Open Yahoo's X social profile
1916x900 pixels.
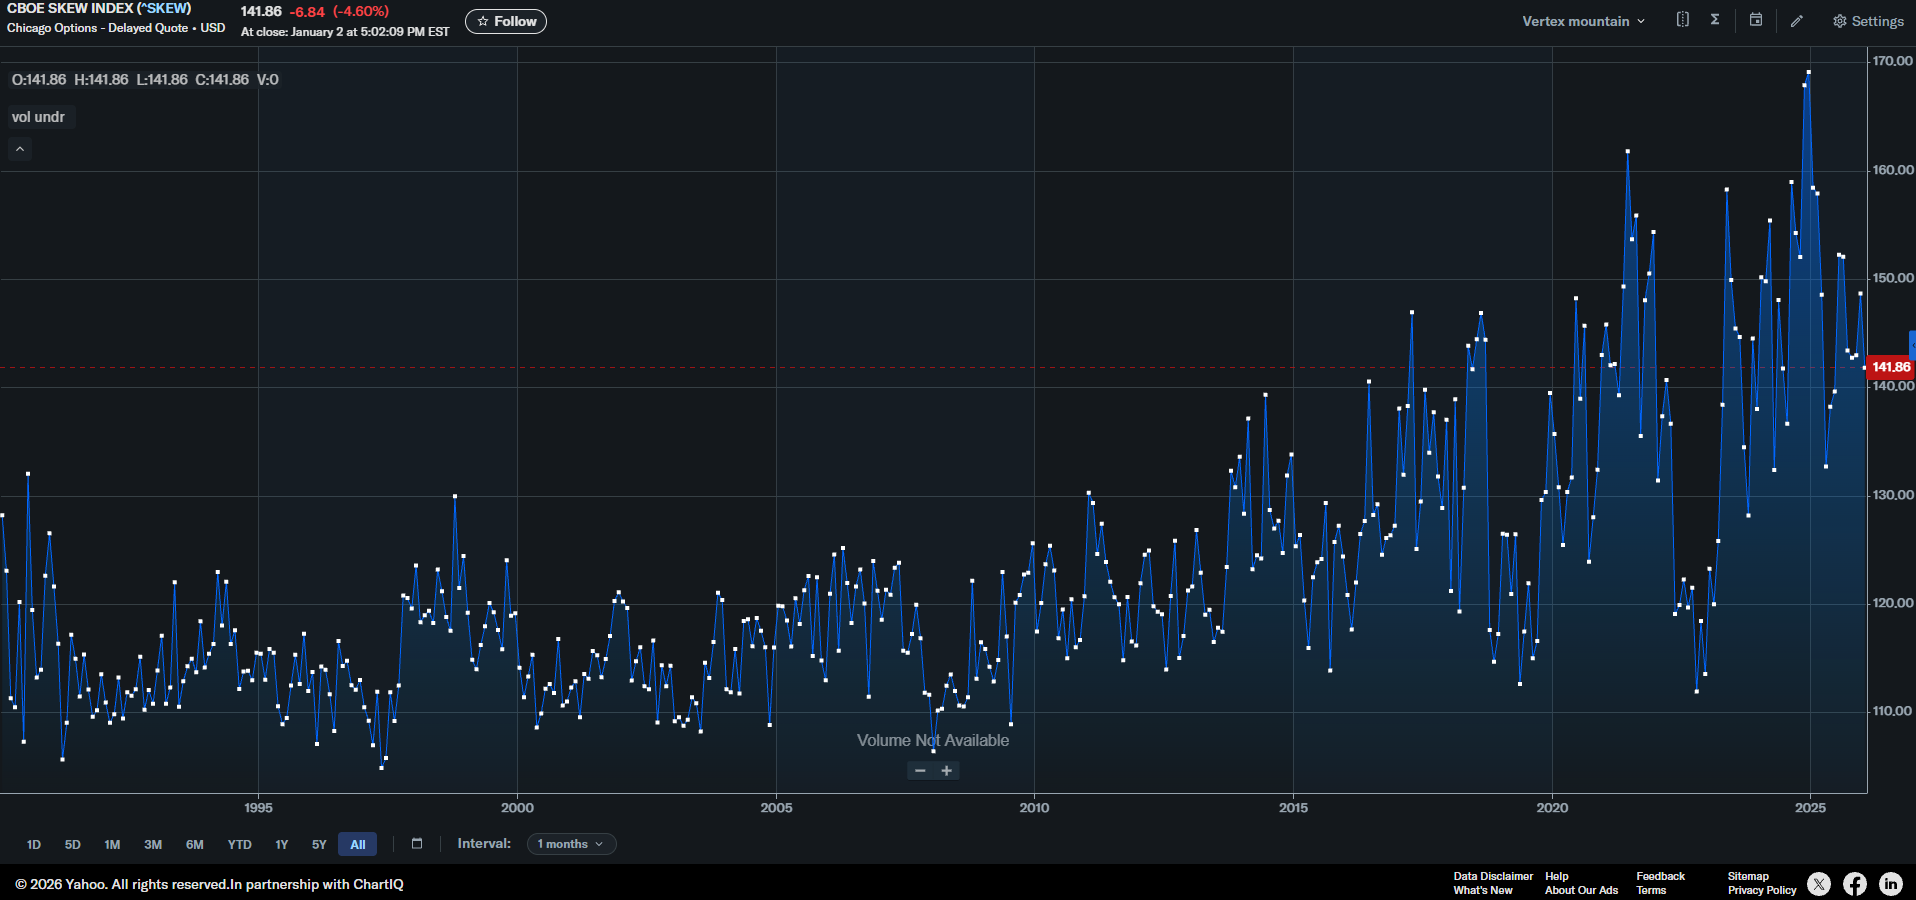[1819, 884]
